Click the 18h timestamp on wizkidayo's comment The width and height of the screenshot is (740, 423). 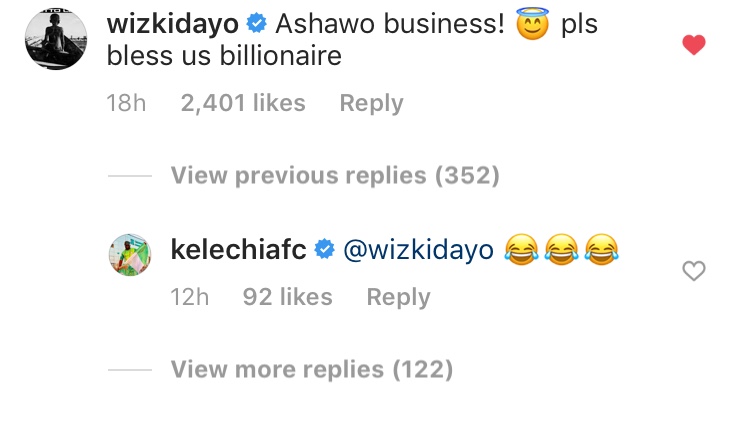tap(128, 103)
